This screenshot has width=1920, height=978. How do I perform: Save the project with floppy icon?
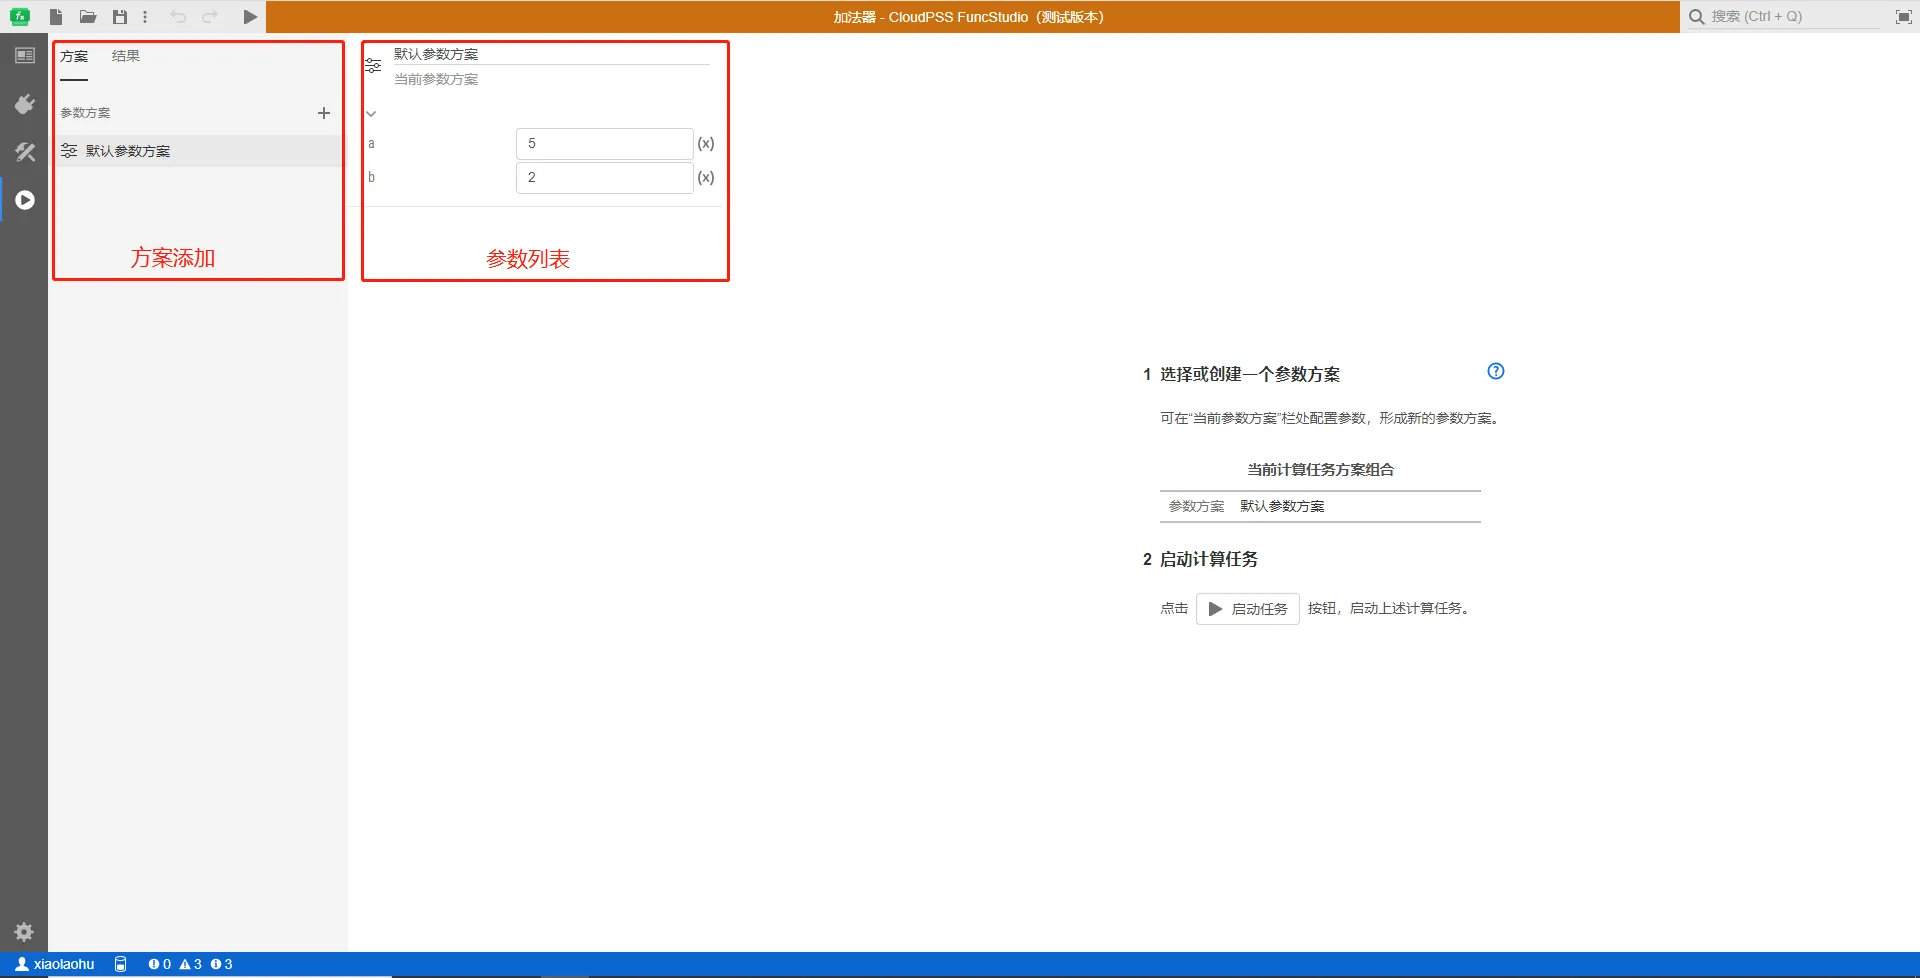coord(120,17)
